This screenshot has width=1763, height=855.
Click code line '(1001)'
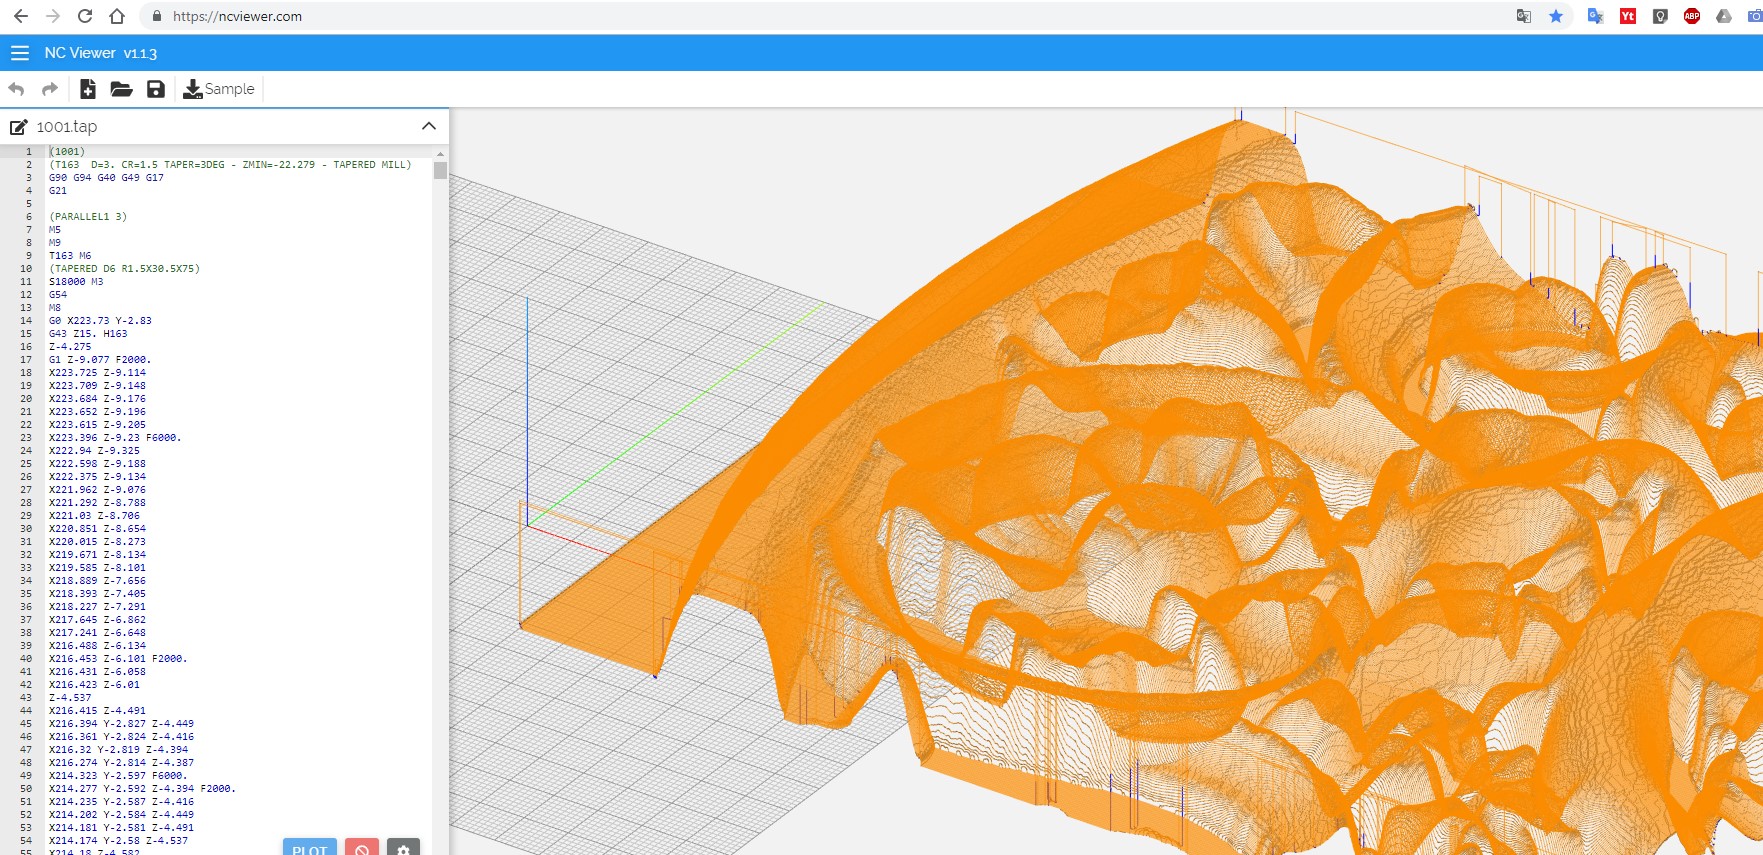pos(67,152)
